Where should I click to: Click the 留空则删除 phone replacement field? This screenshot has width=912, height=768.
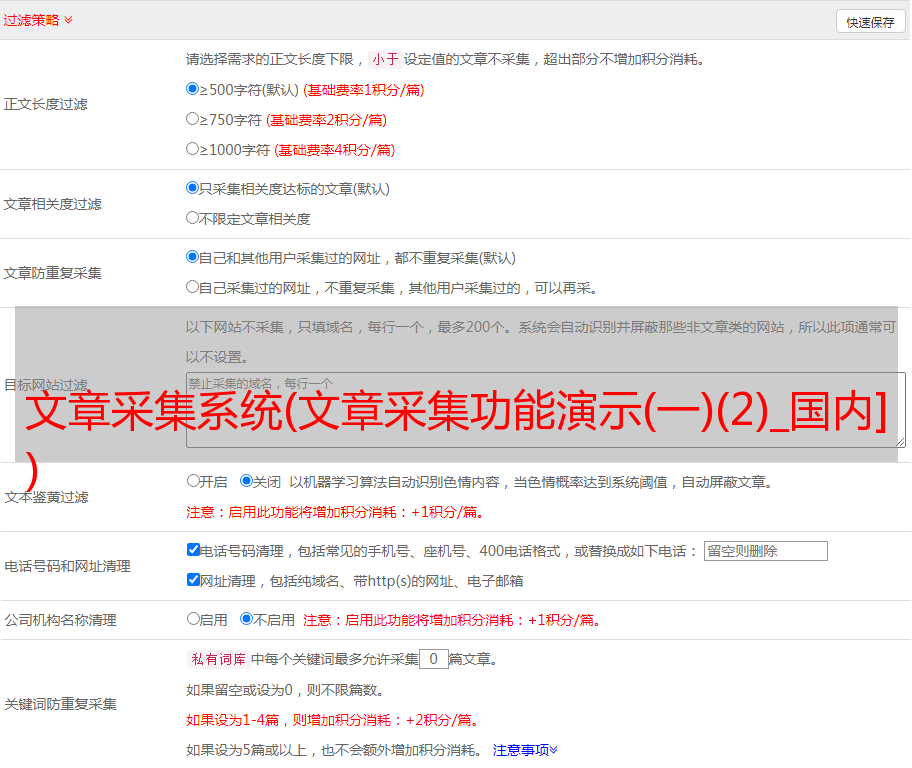pyautogui.click(x=765, y=551)
